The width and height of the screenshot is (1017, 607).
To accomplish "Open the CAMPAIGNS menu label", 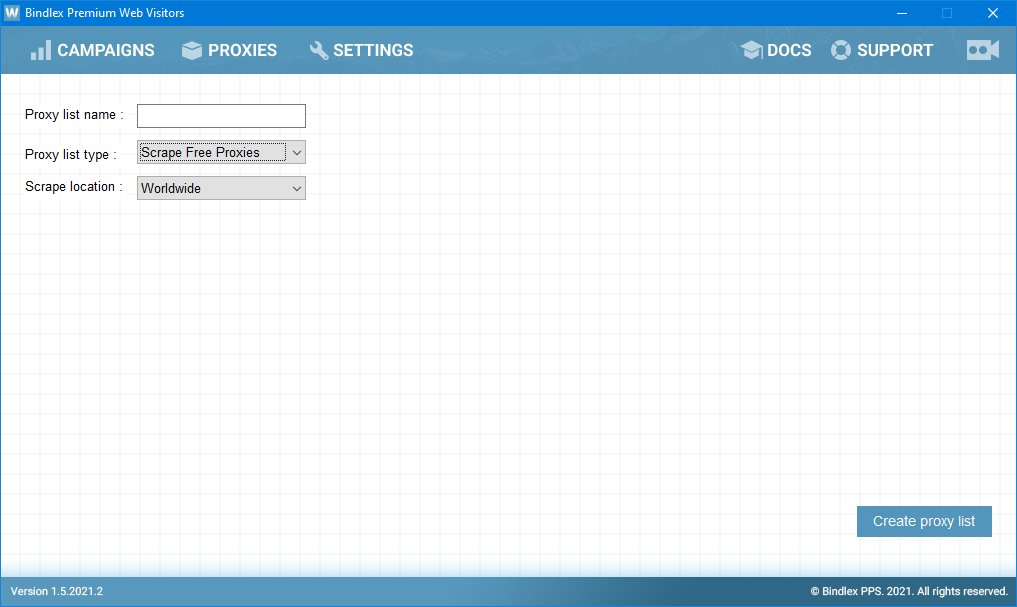I will pos(106,50).
